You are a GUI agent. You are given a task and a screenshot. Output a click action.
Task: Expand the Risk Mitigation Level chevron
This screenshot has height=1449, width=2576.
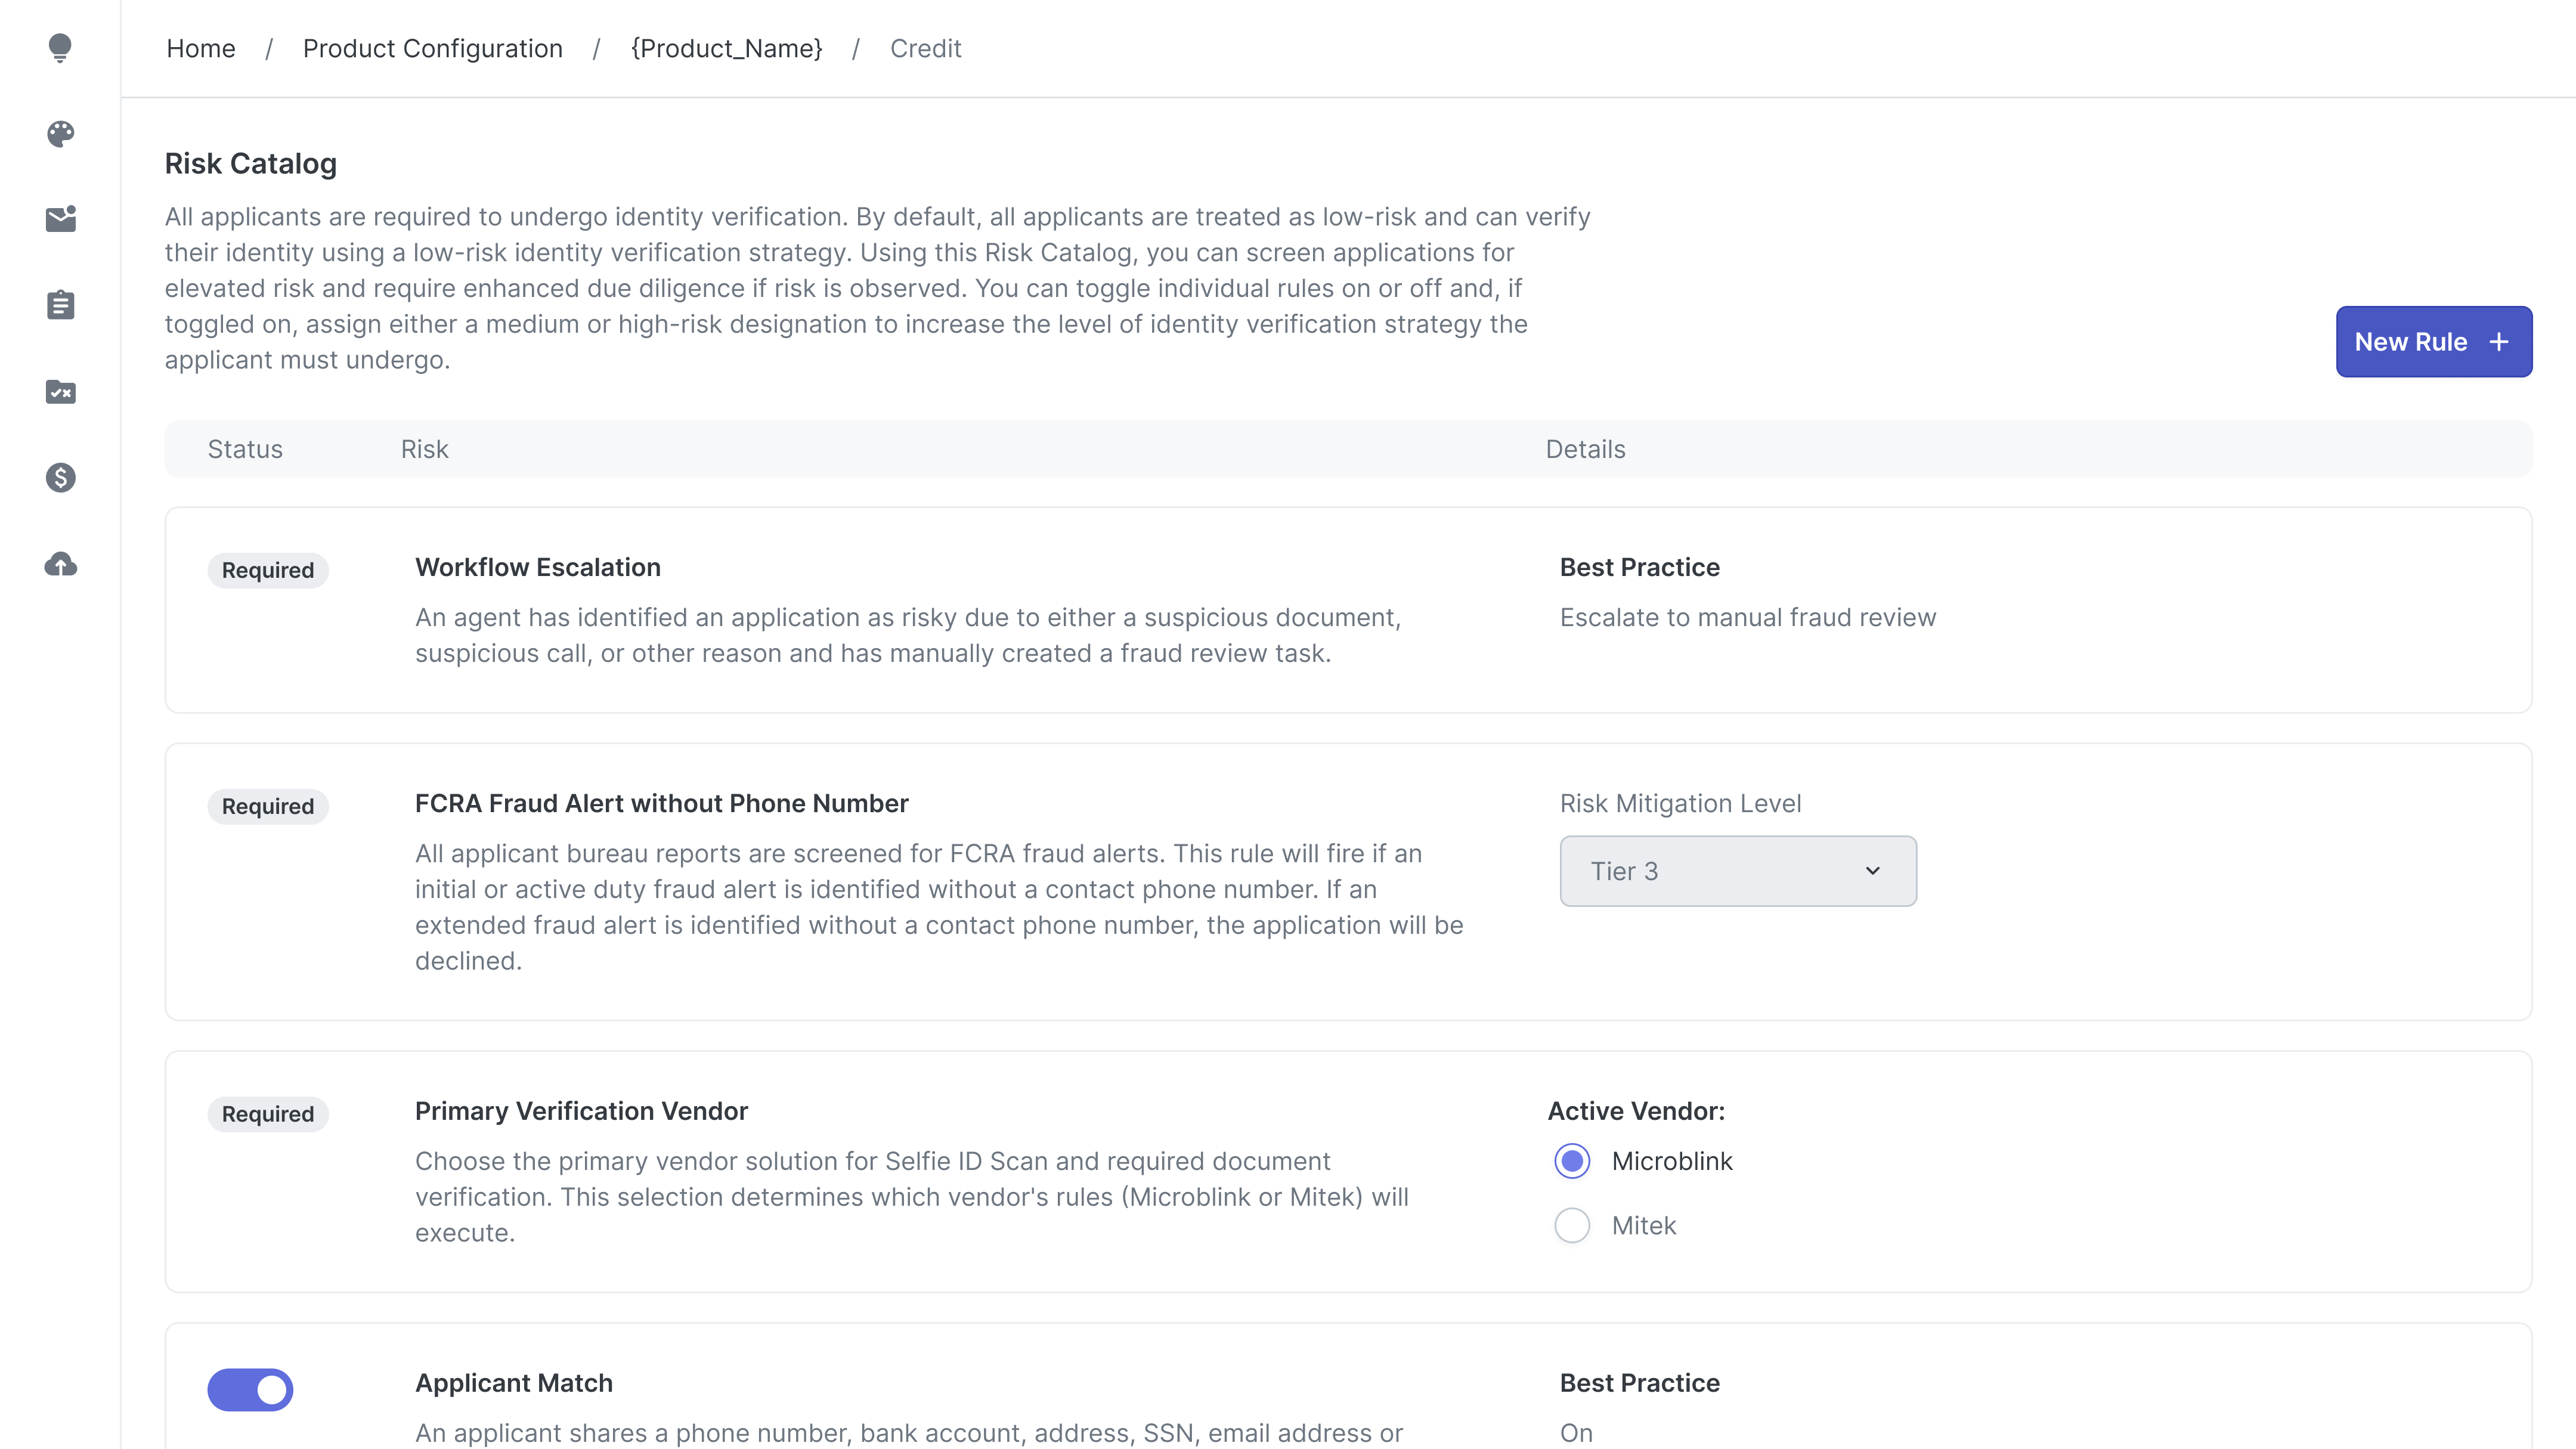(x=1873, y=870)
